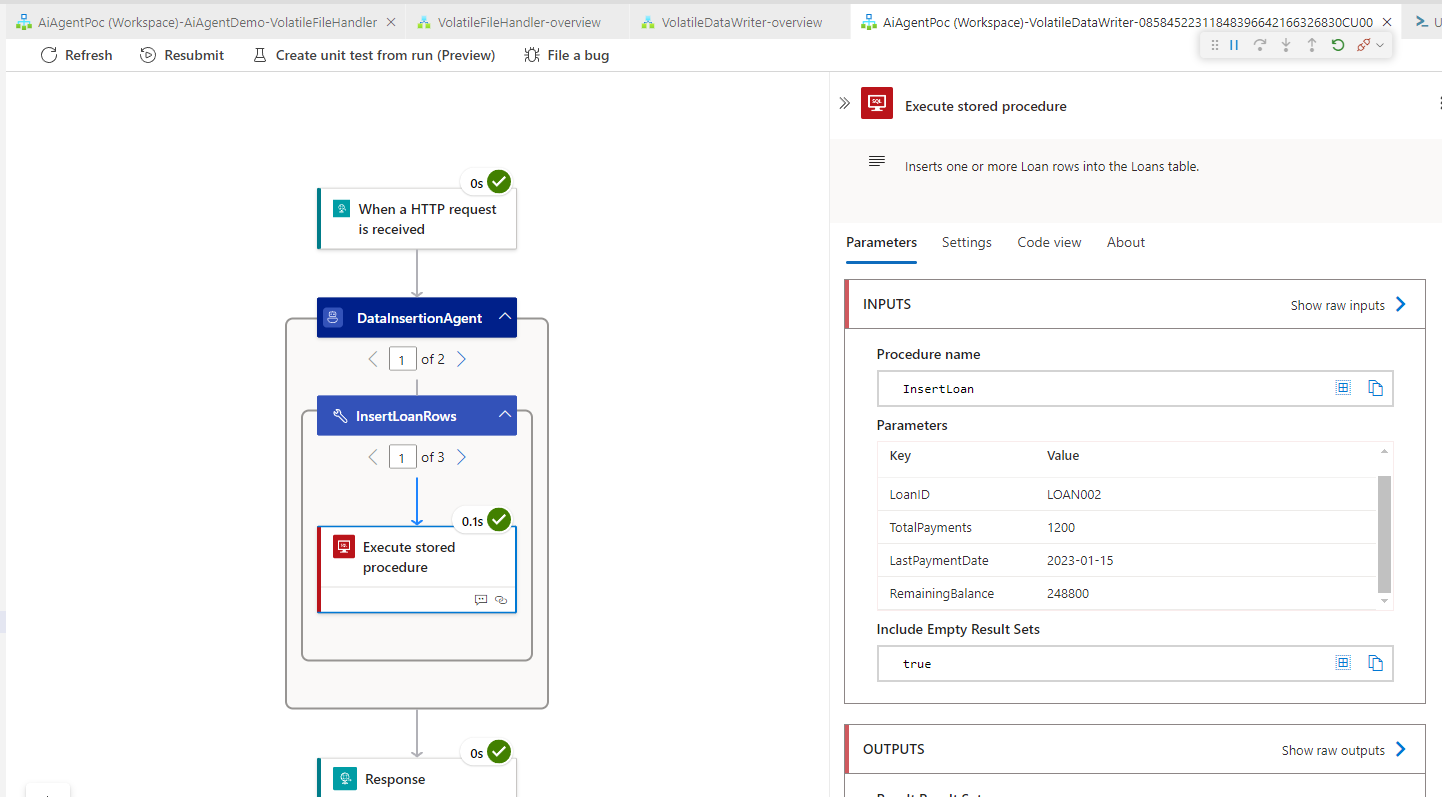1442x797 pixels.
Task: Copy the InsertLoan procedure name value
Action: [1375, 388]
